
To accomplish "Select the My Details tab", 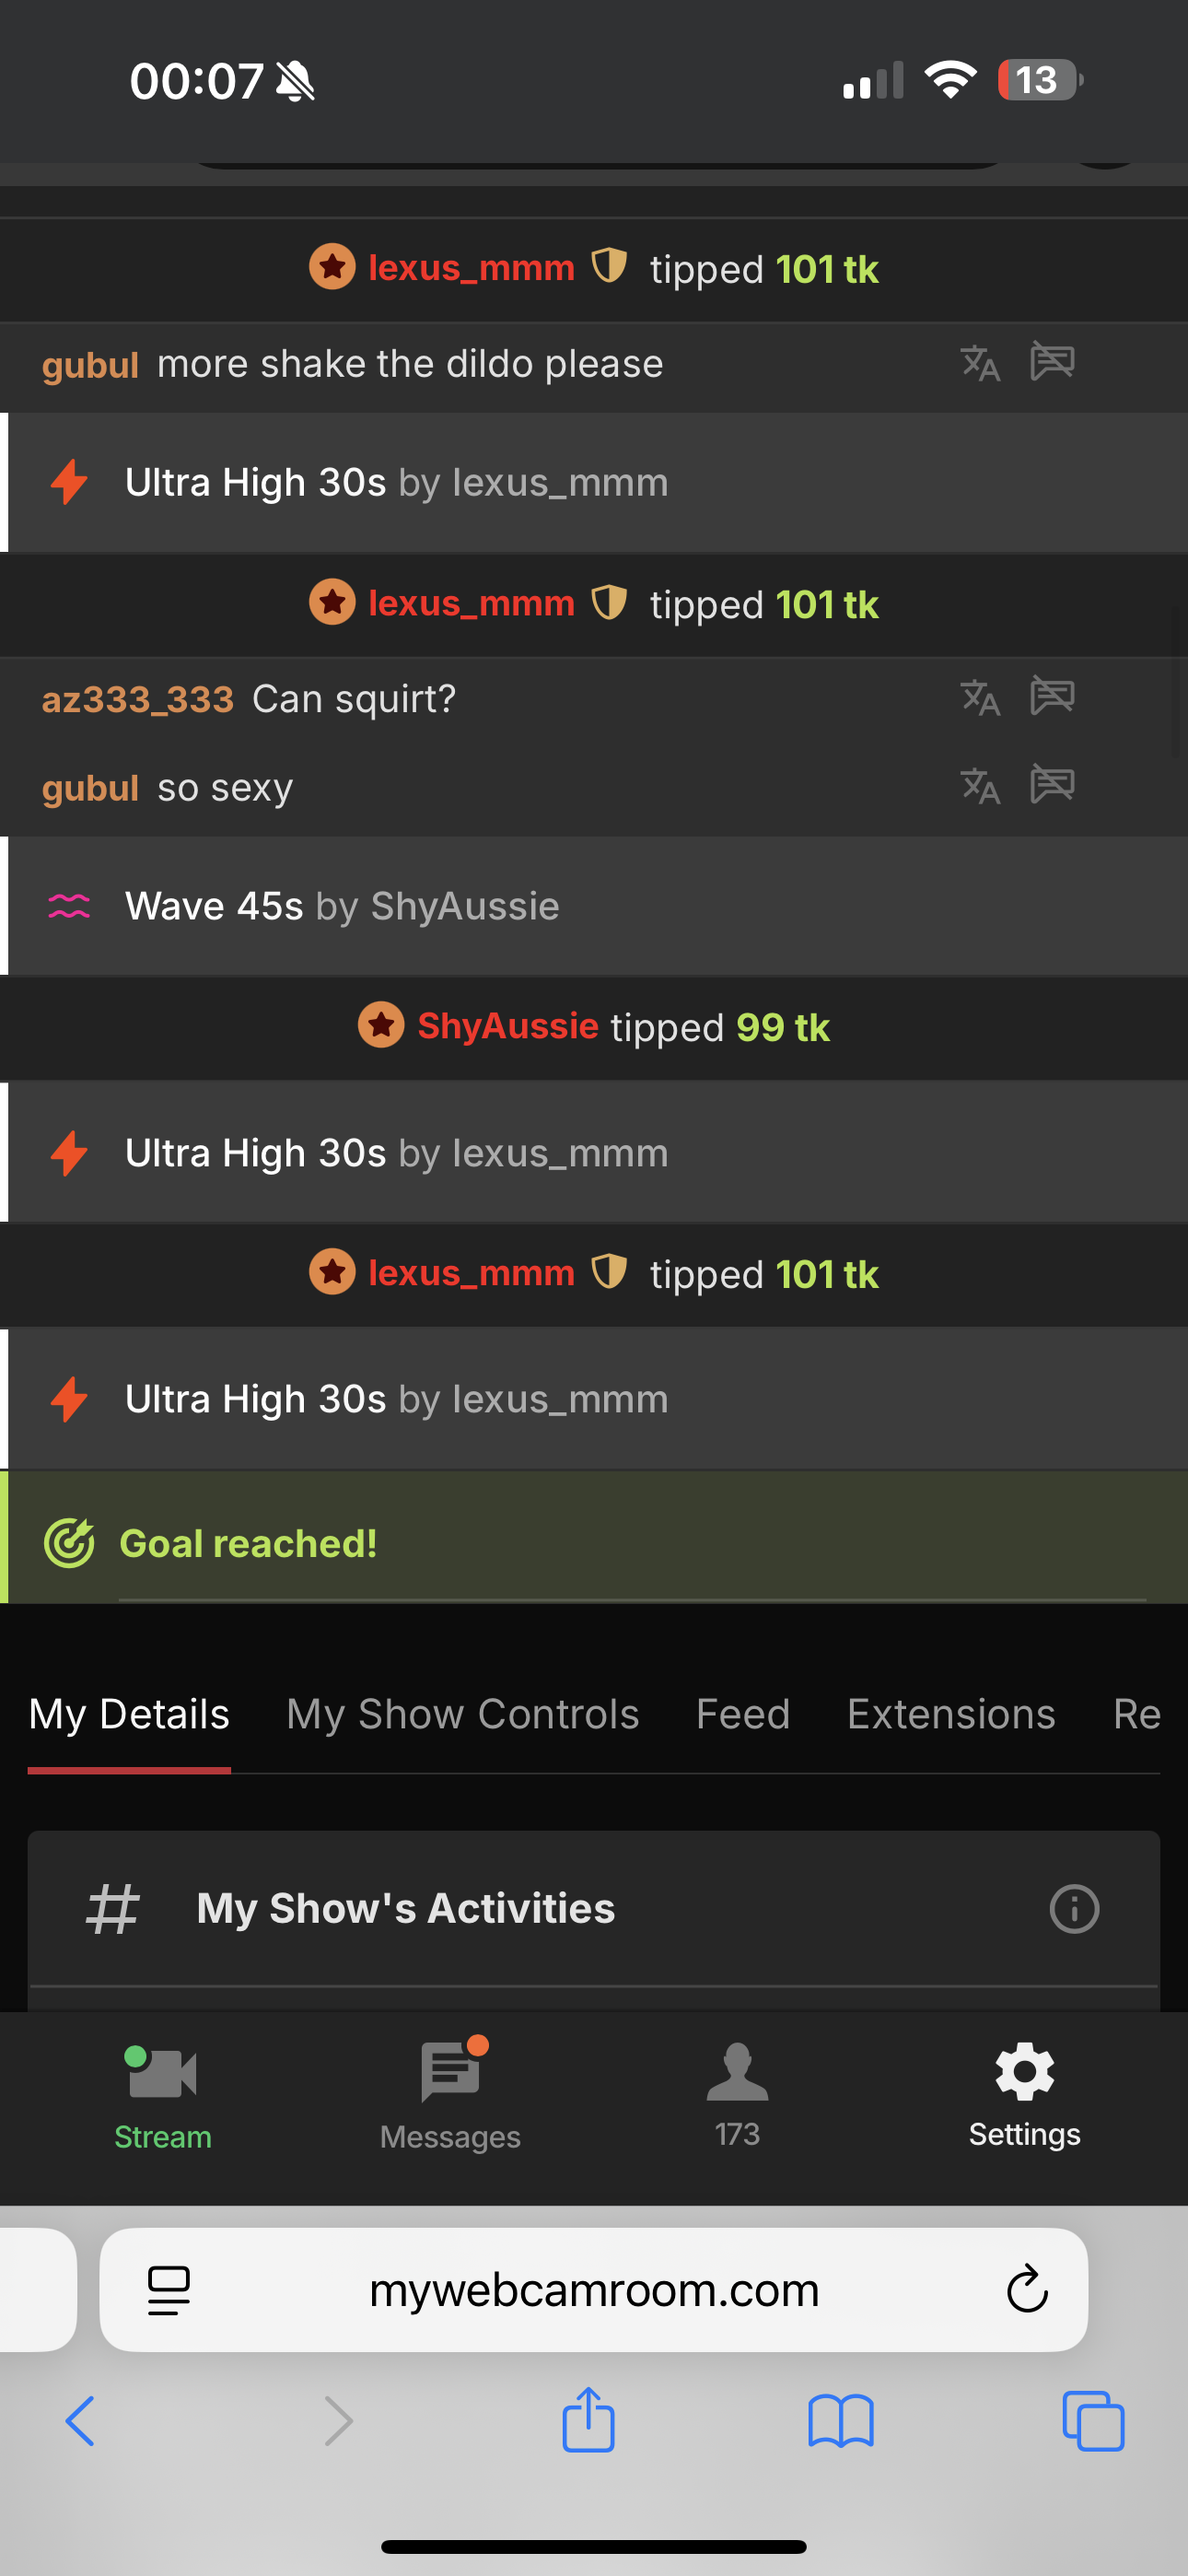I will click(129, 1715).
